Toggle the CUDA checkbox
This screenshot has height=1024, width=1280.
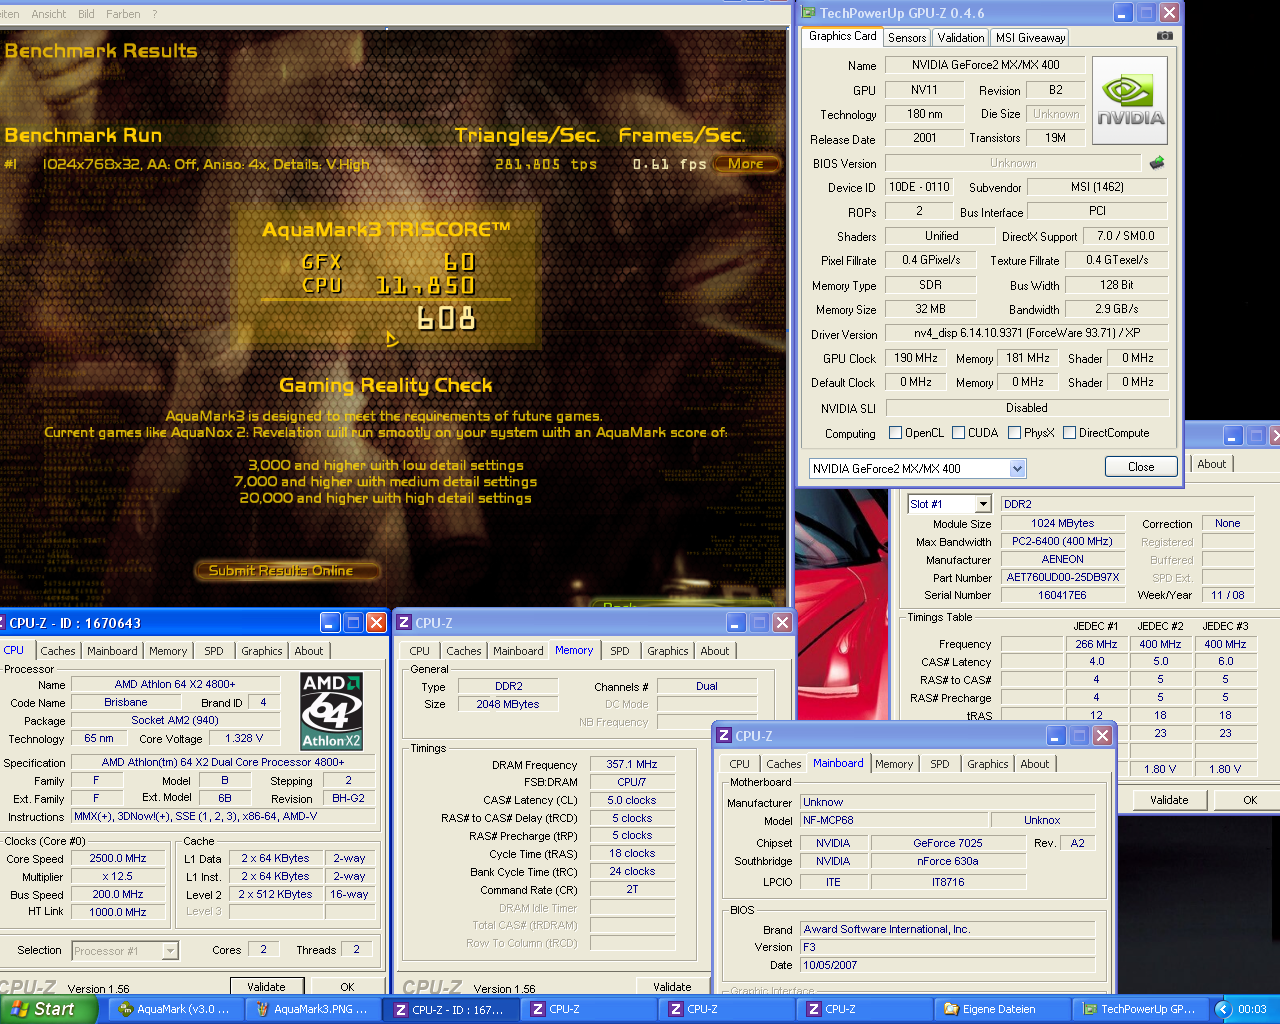[959, 433]
